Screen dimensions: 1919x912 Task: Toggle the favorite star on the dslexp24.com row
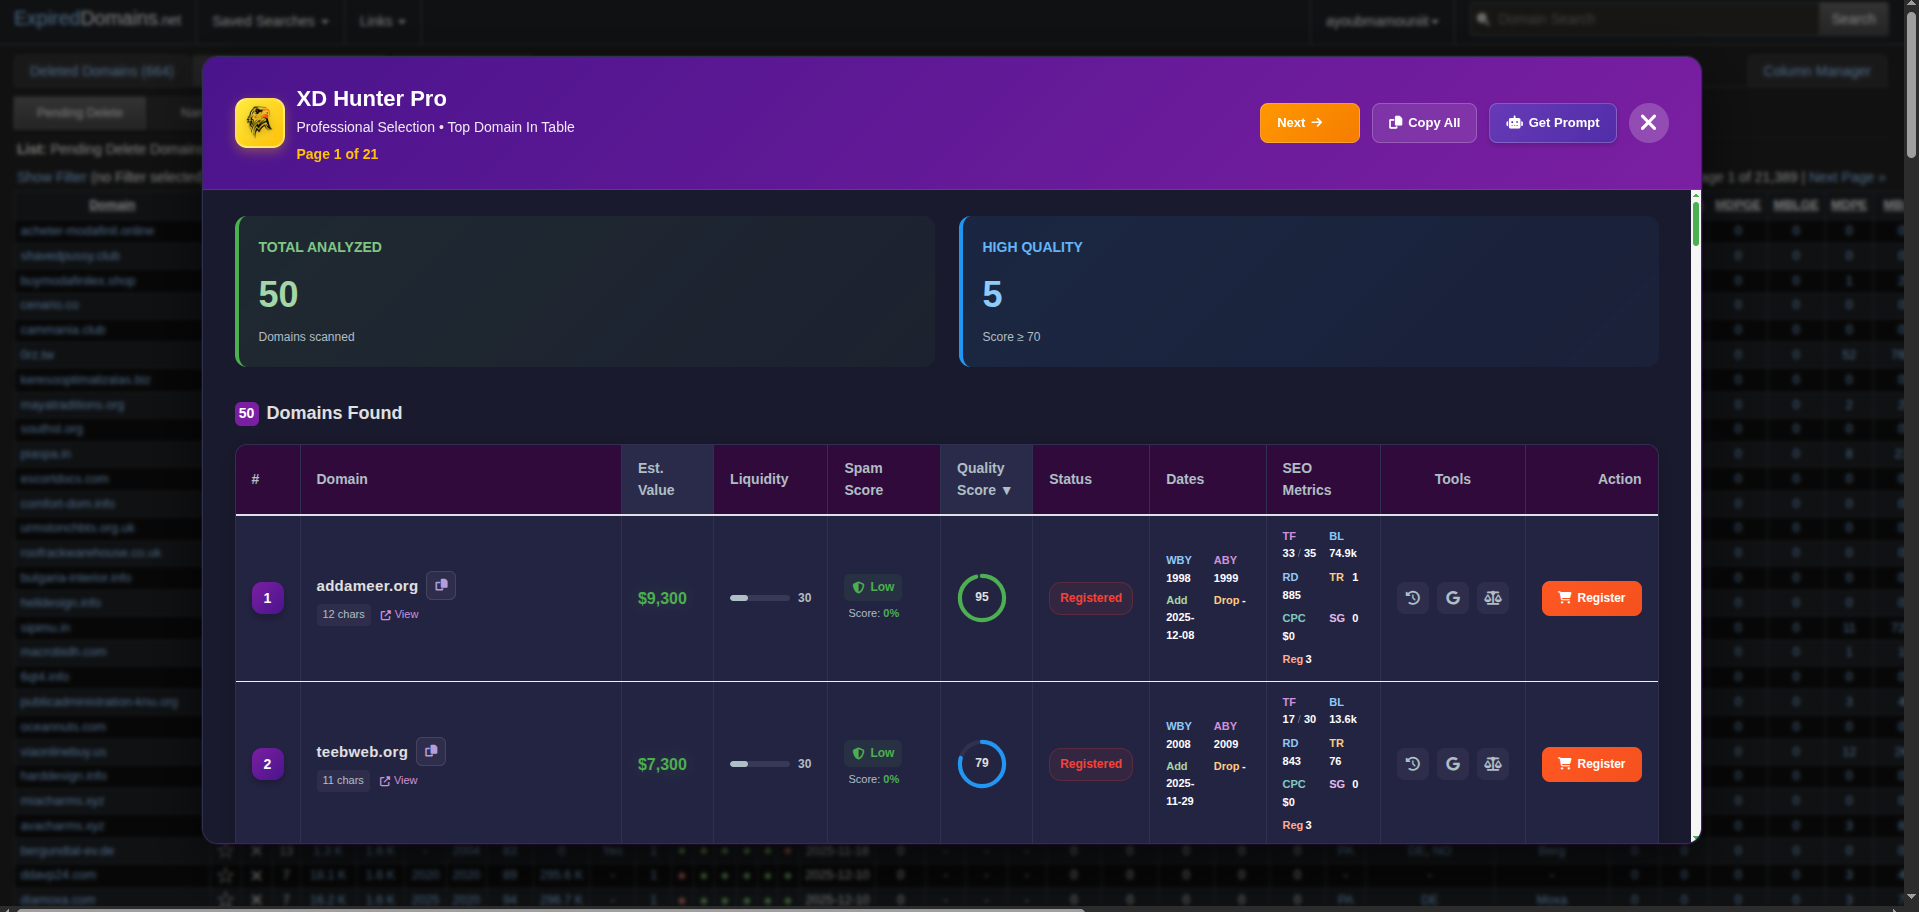[226, 875]
